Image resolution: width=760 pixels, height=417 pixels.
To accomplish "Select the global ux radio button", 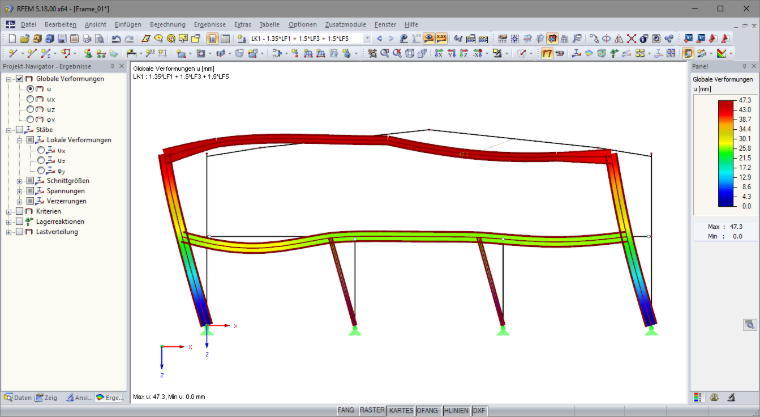I will tap(30, 99).
